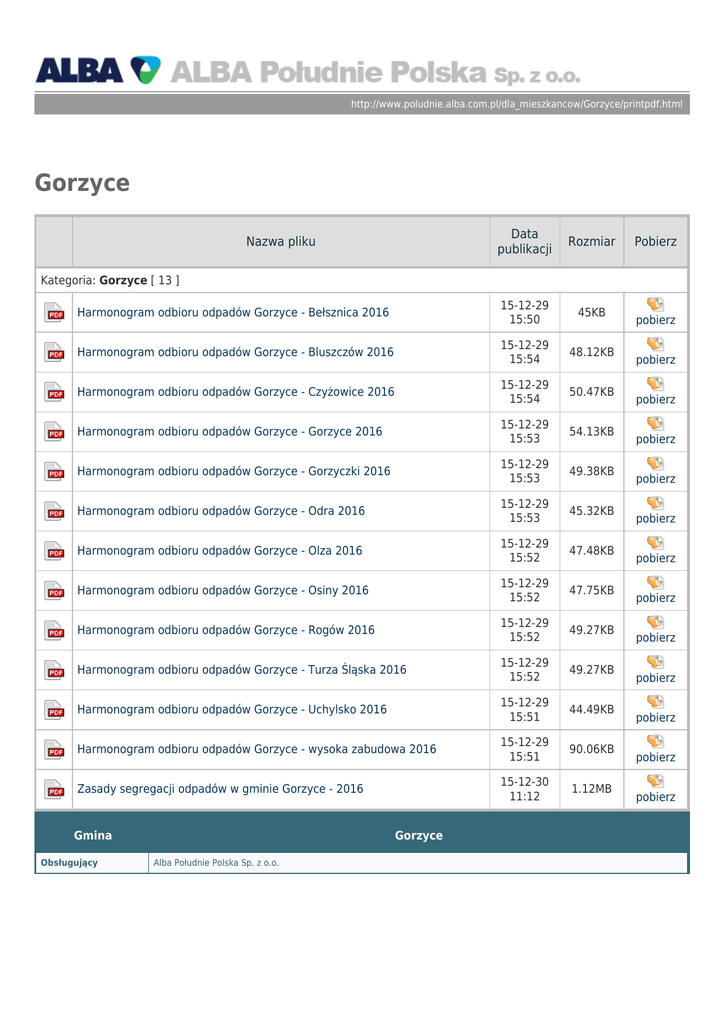725x1024 pixels.
Task: Click the PDF icon for Bełsznica 2016
Action: point(54,313)
